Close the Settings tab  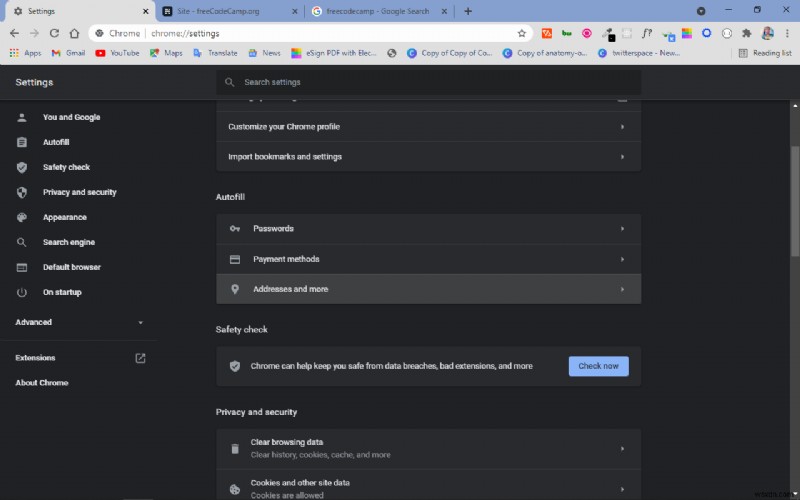tap(145, 11)
